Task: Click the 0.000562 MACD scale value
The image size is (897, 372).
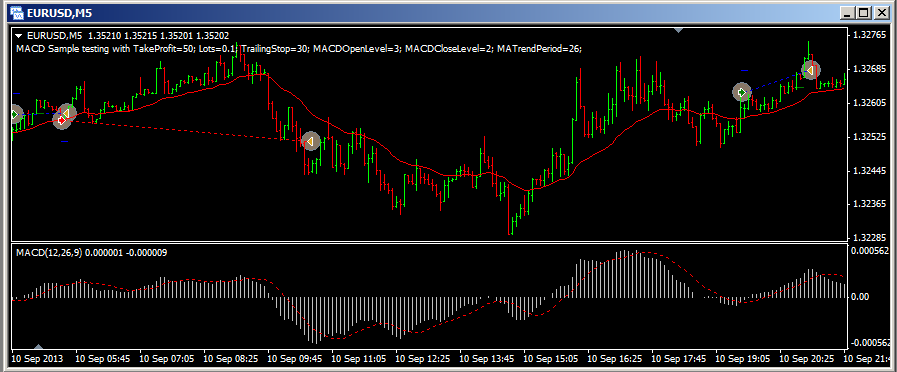Action: [x=871, y=250]
